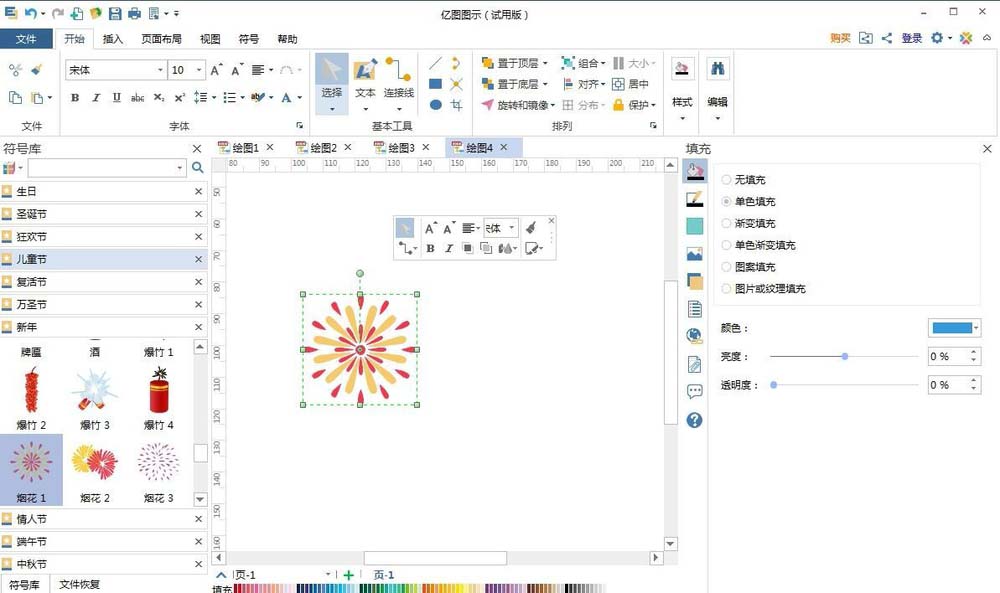The image size is (1000, 593).
Task: Open the 插入 ribbon tab
Action: tap(111, 39)
